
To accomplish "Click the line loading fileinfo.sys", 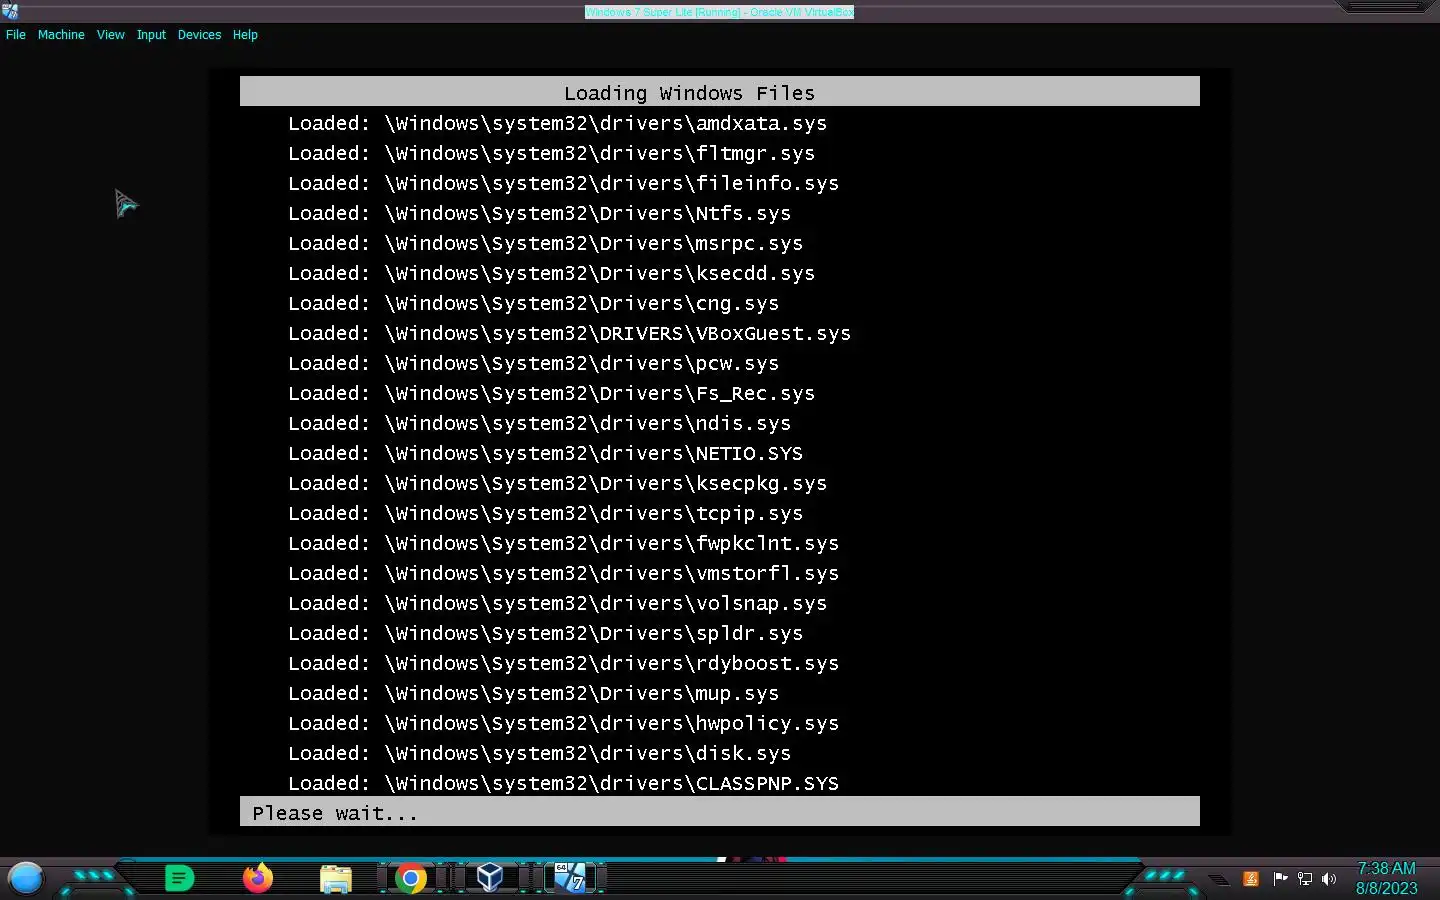I will [563, 183].
